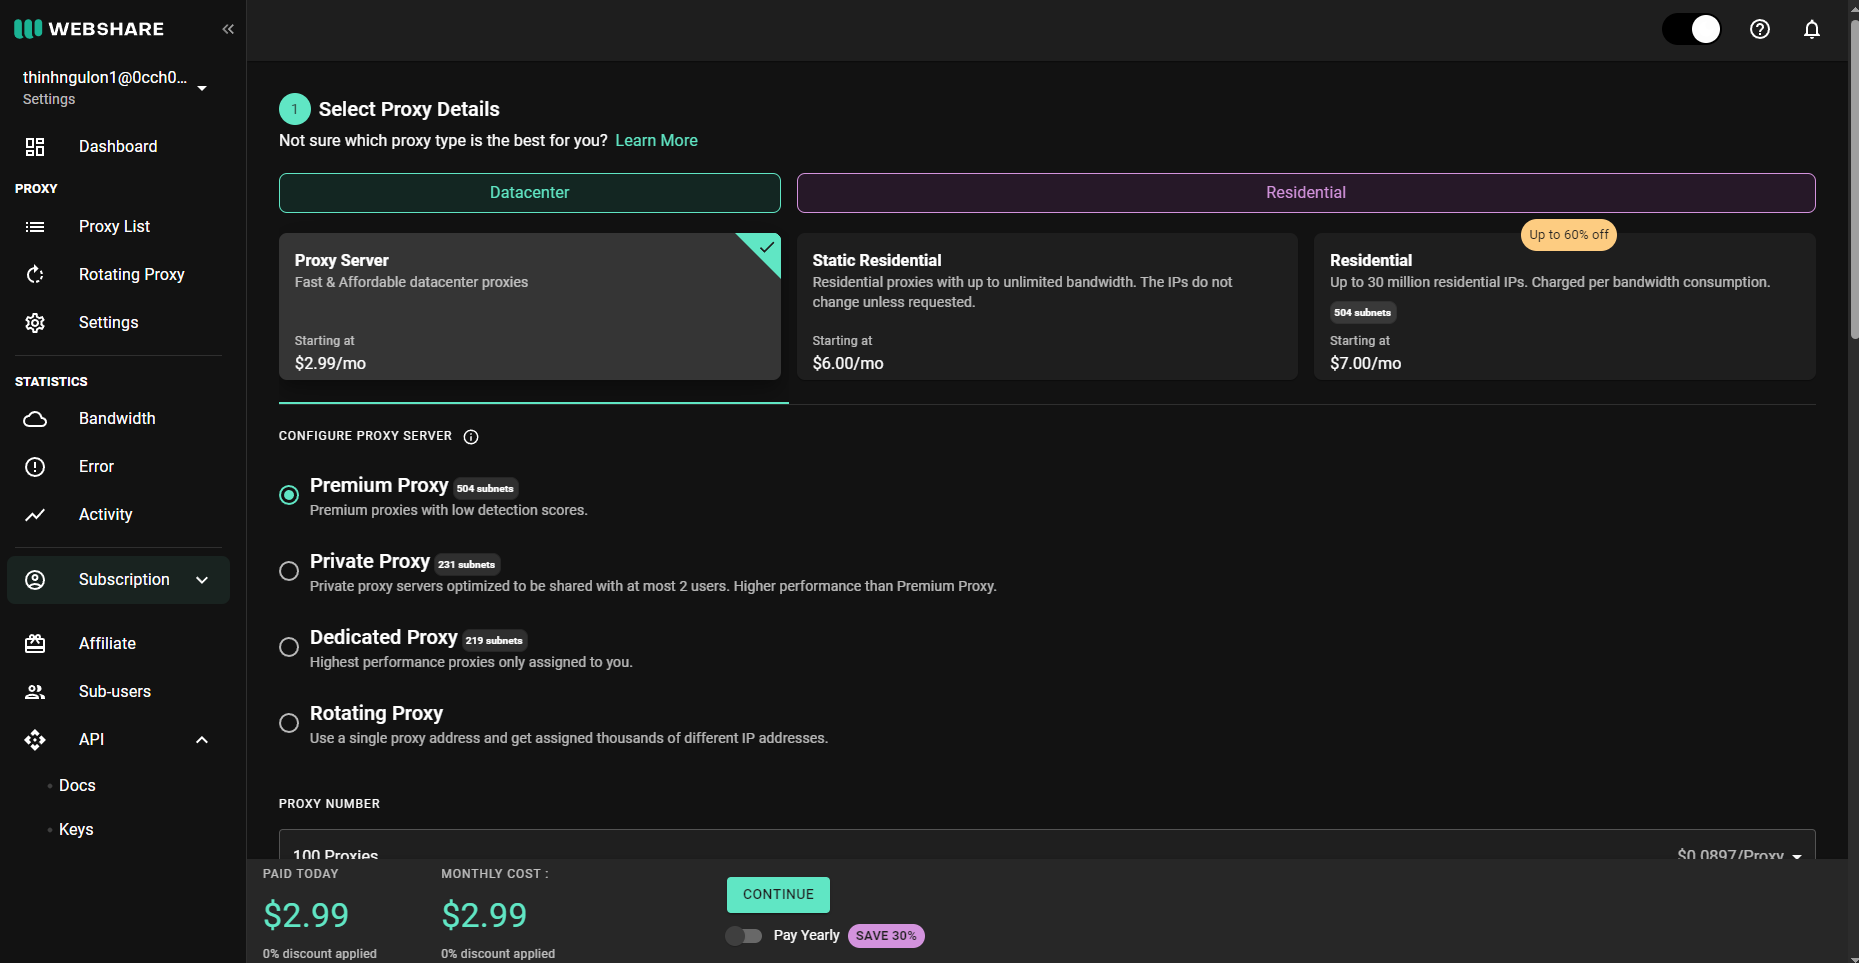
Task: Click the Activity trend-line icon
Action: click(35, 515)
